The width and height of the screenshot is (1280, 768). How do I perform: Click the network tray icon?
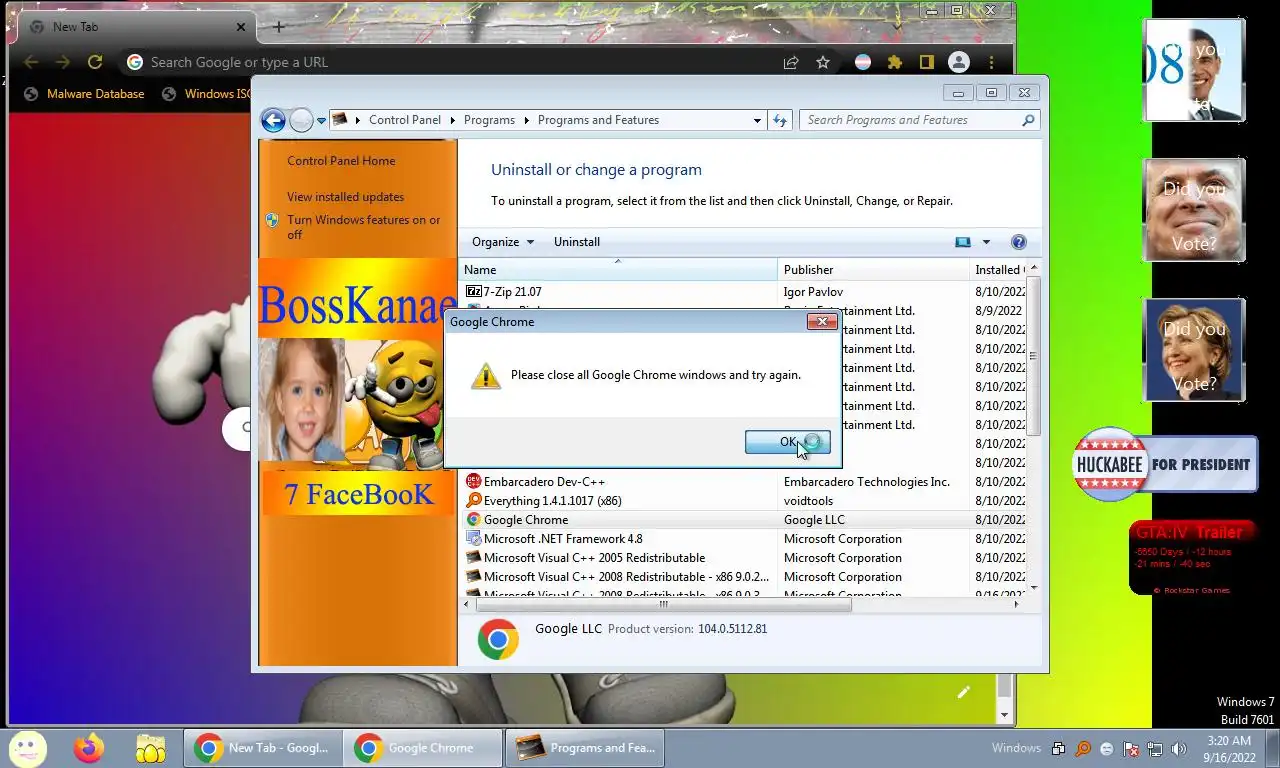1155,748
